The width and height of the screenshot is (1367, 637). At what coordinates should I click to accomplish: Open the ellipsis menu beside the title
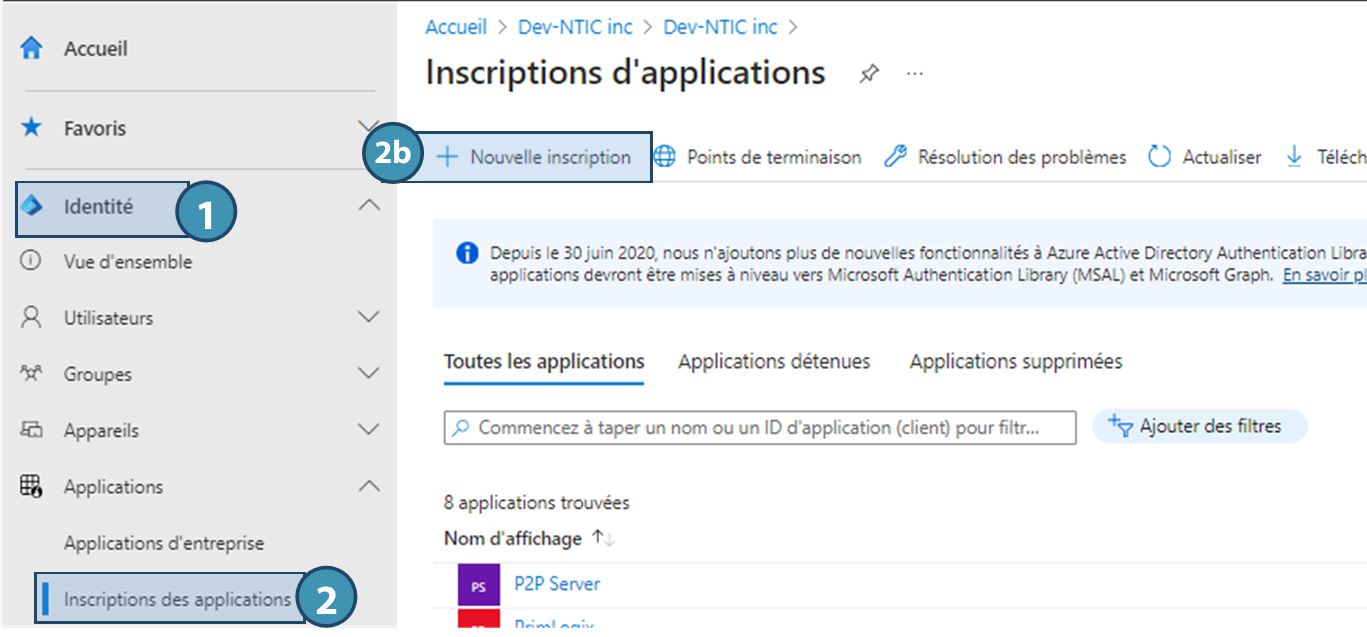tap(914, 74)
